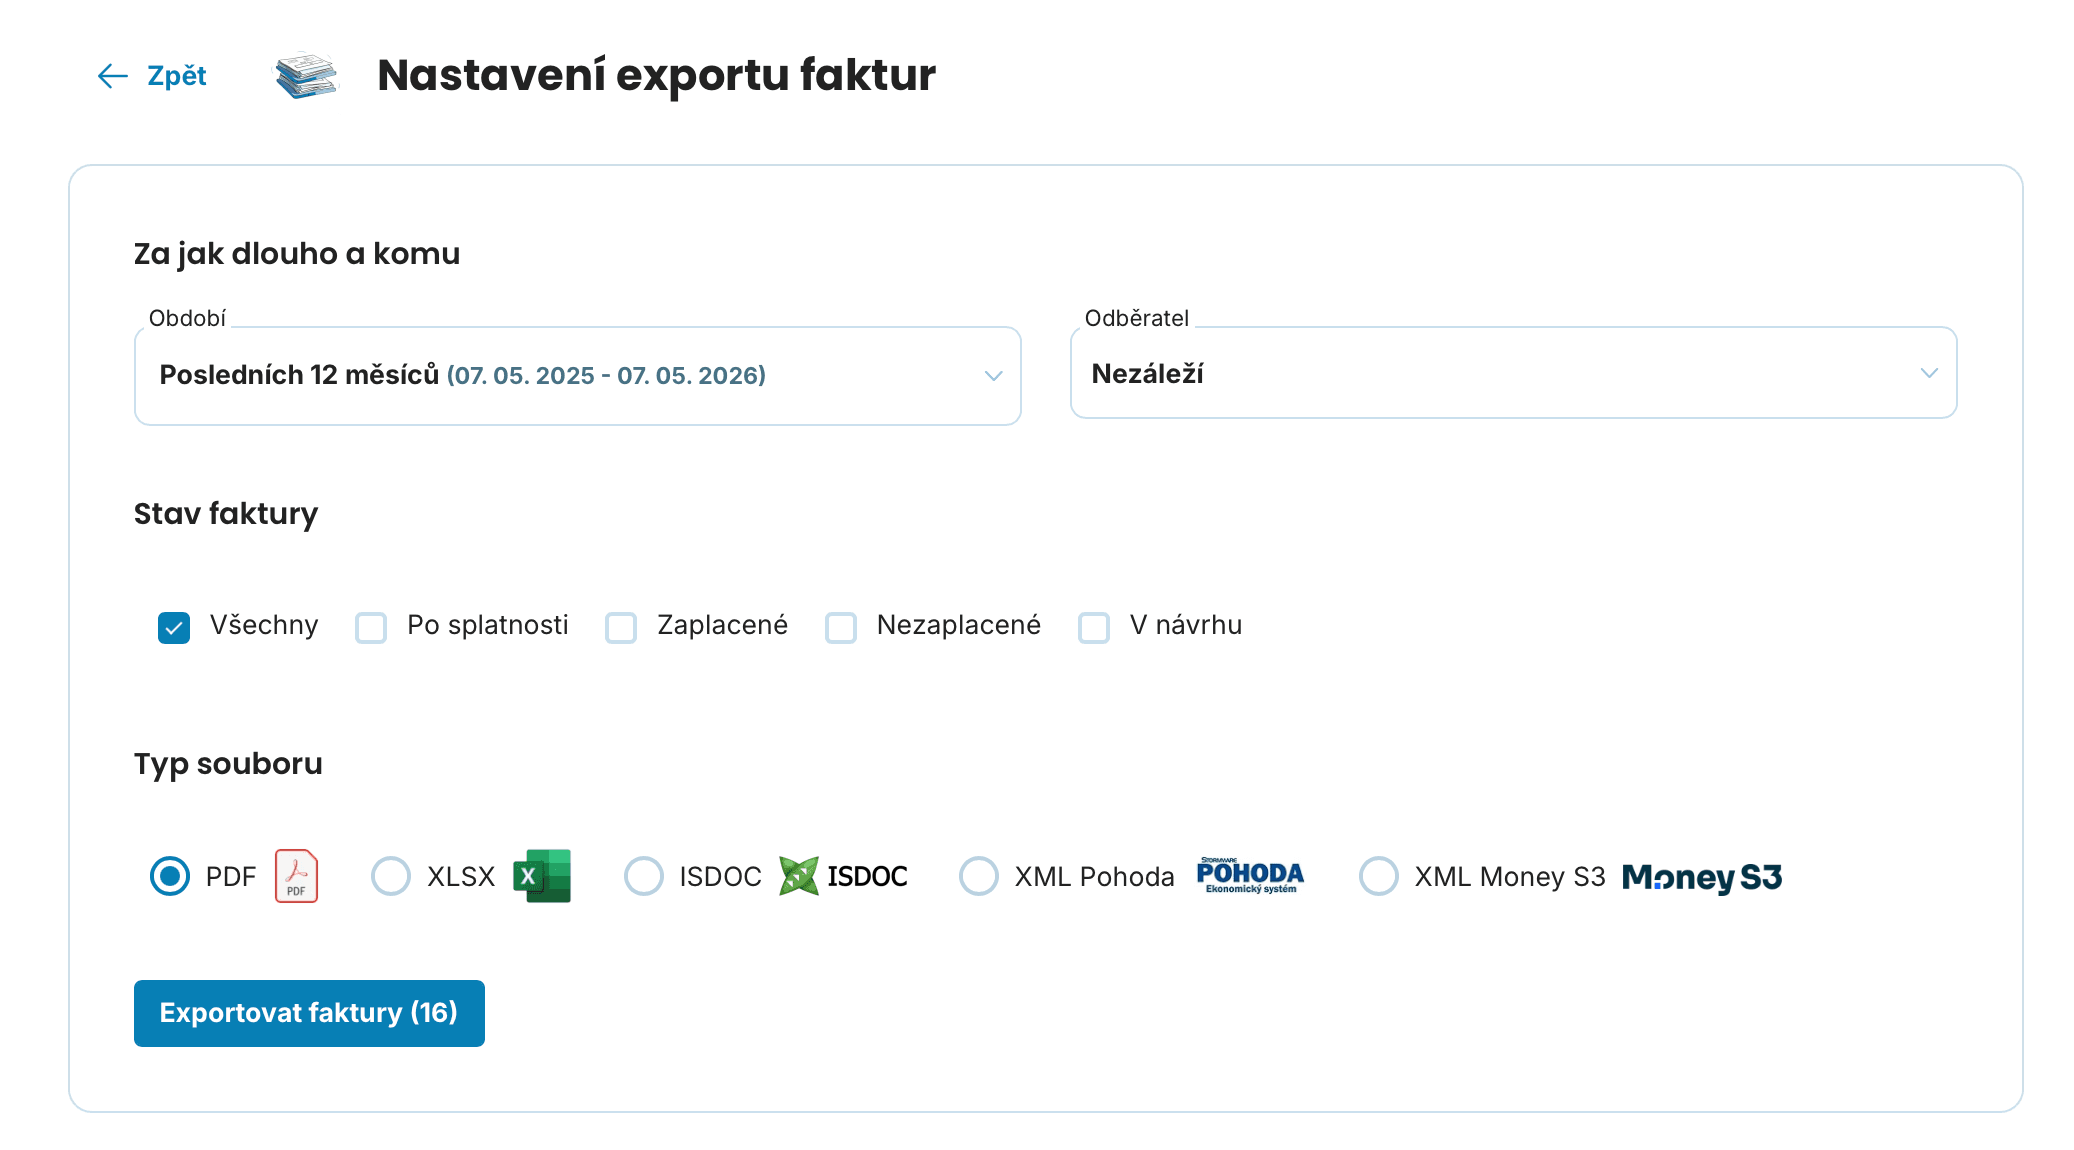Click the Money S3 logo
The width and height of the screenshot is (2074, 1150).
pyautogui.click(x=1702, y=877)
